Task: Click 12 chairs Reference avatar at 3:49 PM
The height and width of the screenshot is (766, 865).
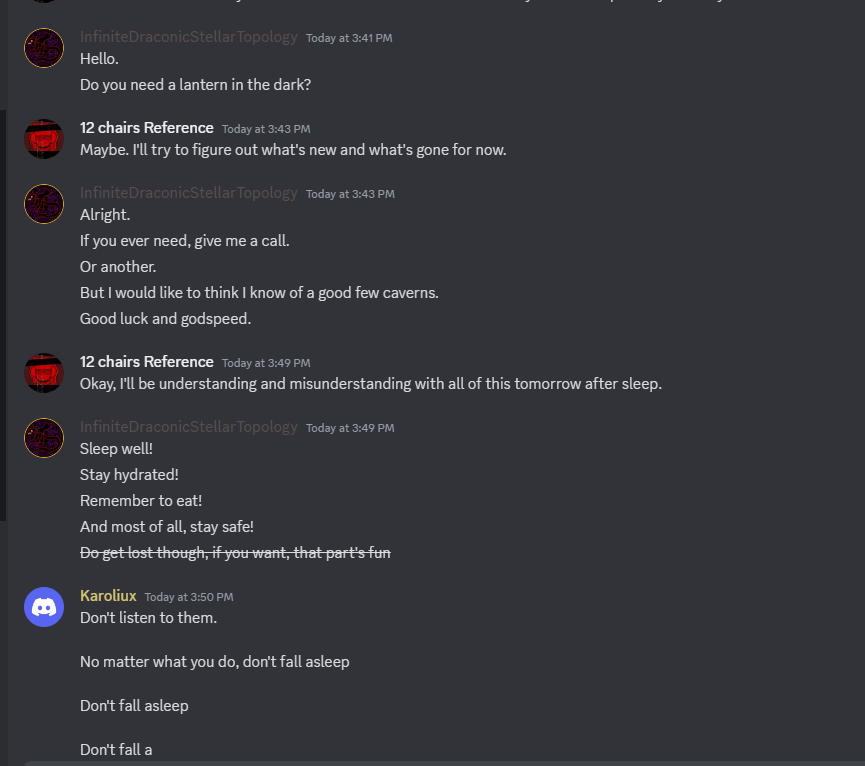Action: (x=44, y=373)
